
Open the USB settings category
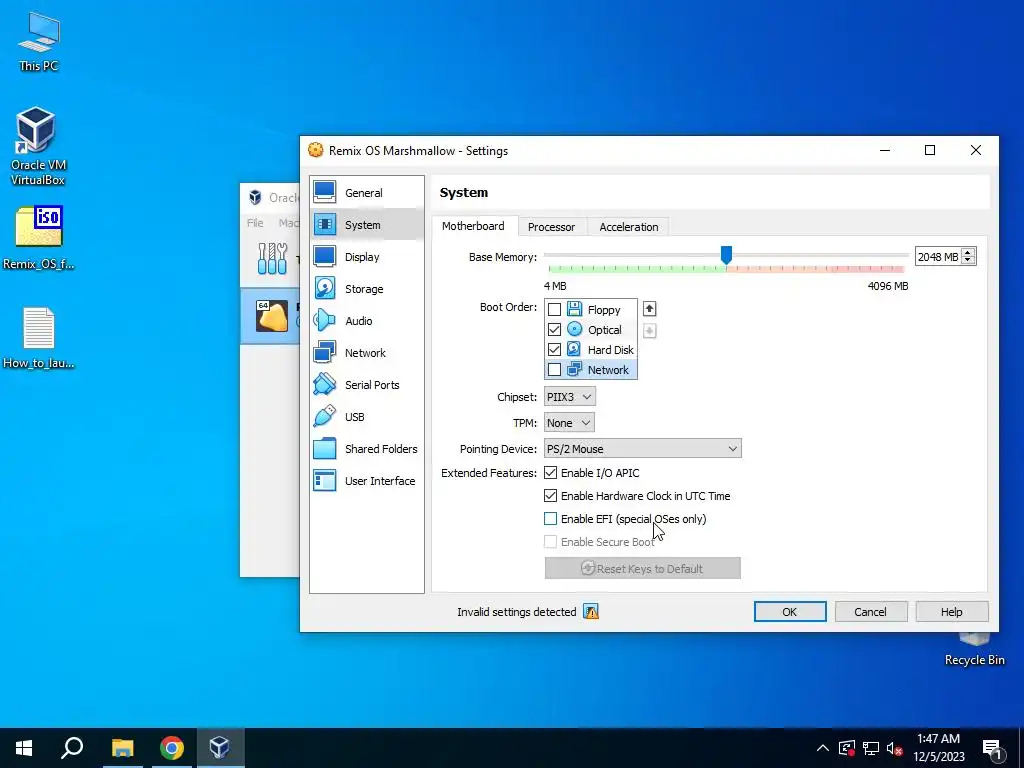[366, 417]
